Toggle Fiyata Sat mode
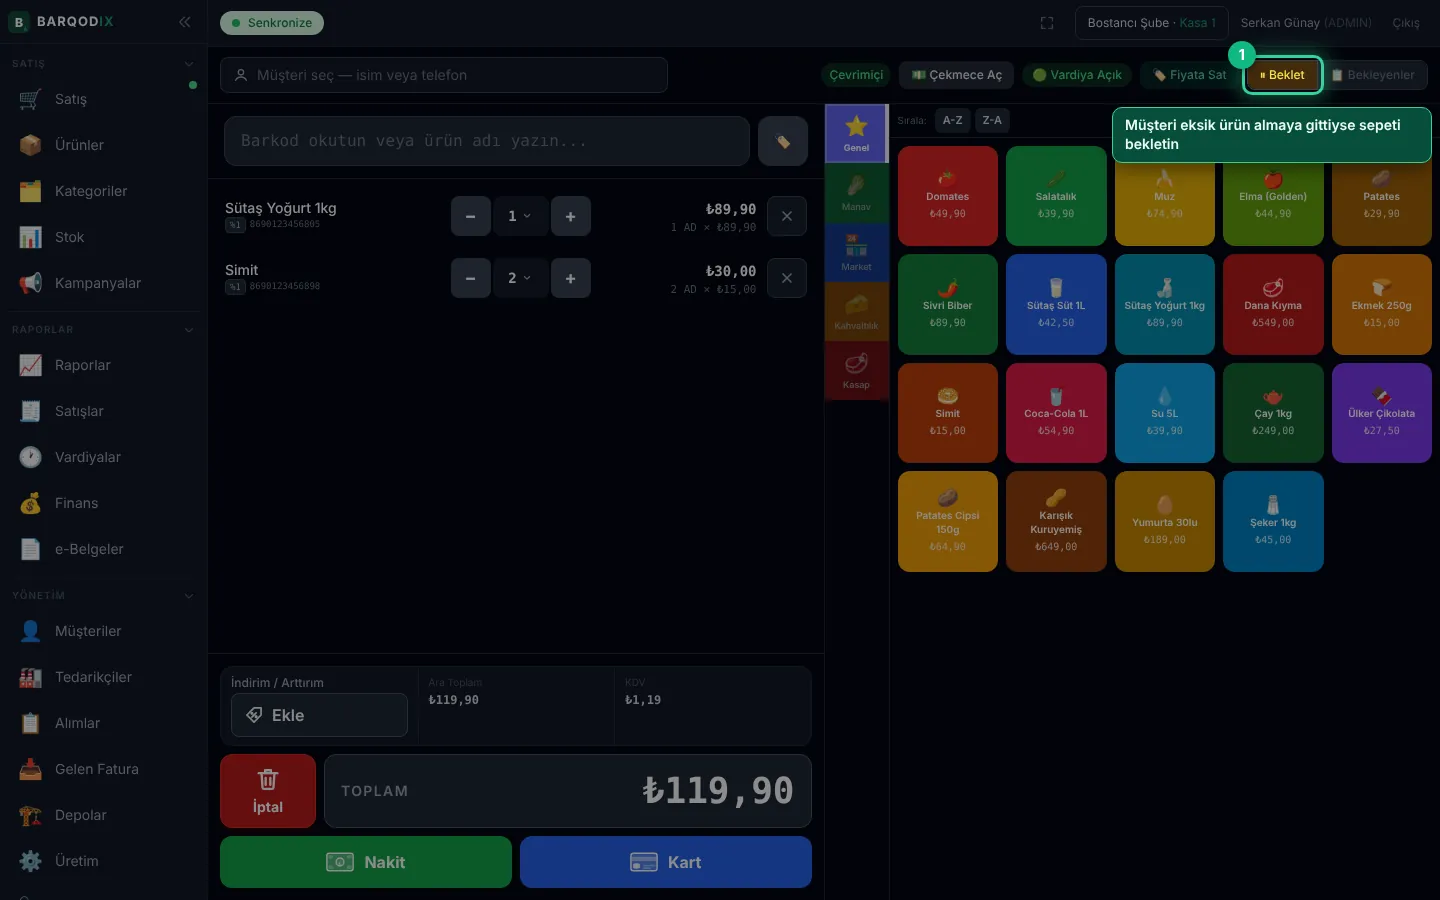 point(1189,75)
